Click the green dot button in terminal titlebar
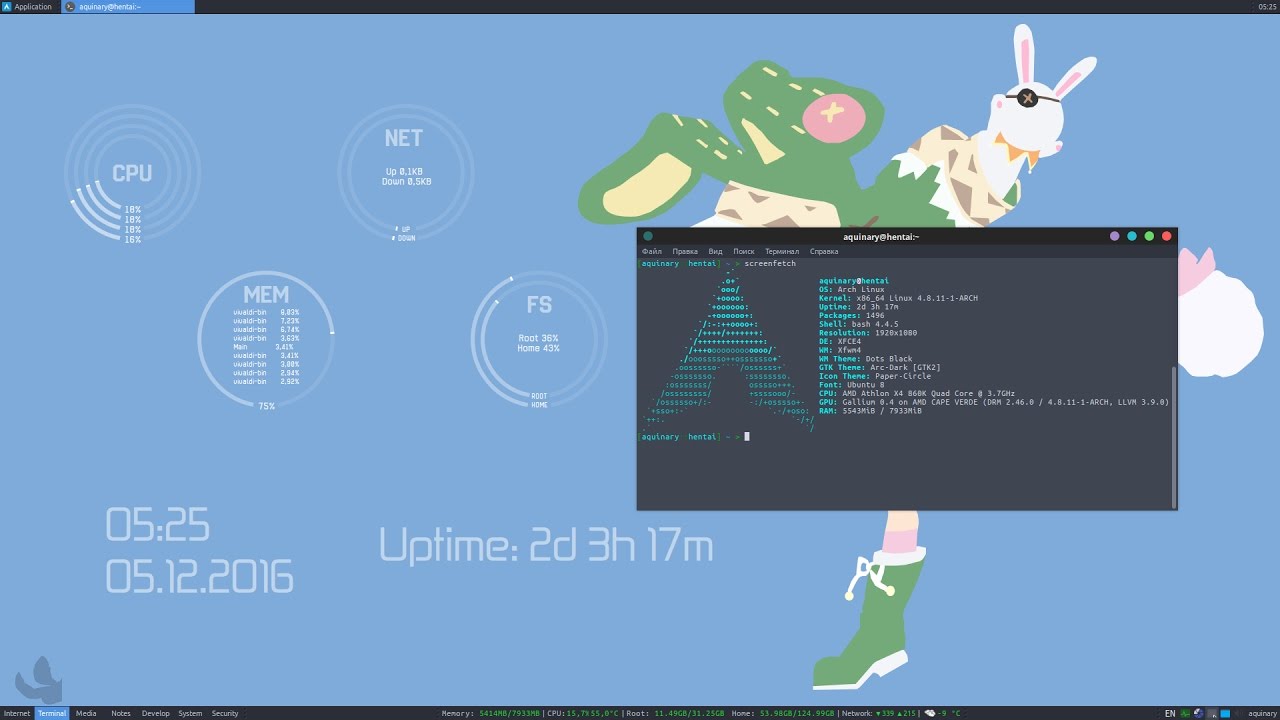 [1149, 237]
